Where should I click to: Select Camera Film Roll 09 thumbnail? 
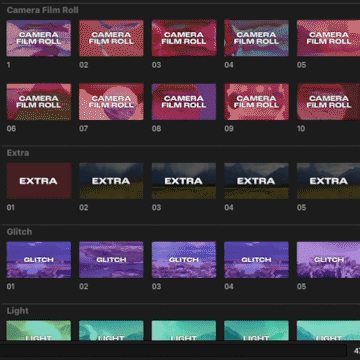(256, 102)
